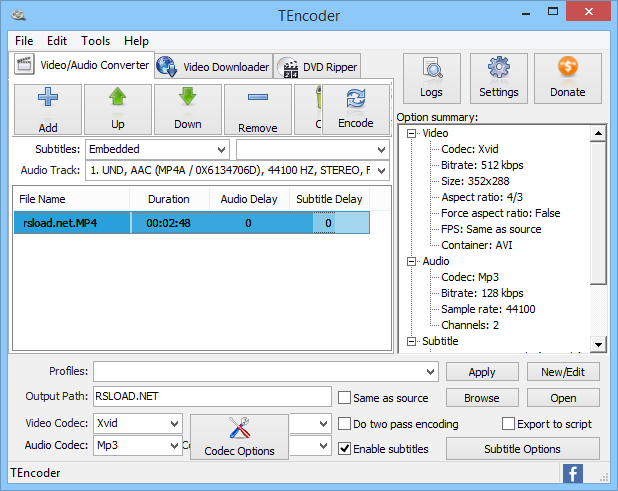Click option summary scrollbar down arrow
618x491 pixels.
598,345
